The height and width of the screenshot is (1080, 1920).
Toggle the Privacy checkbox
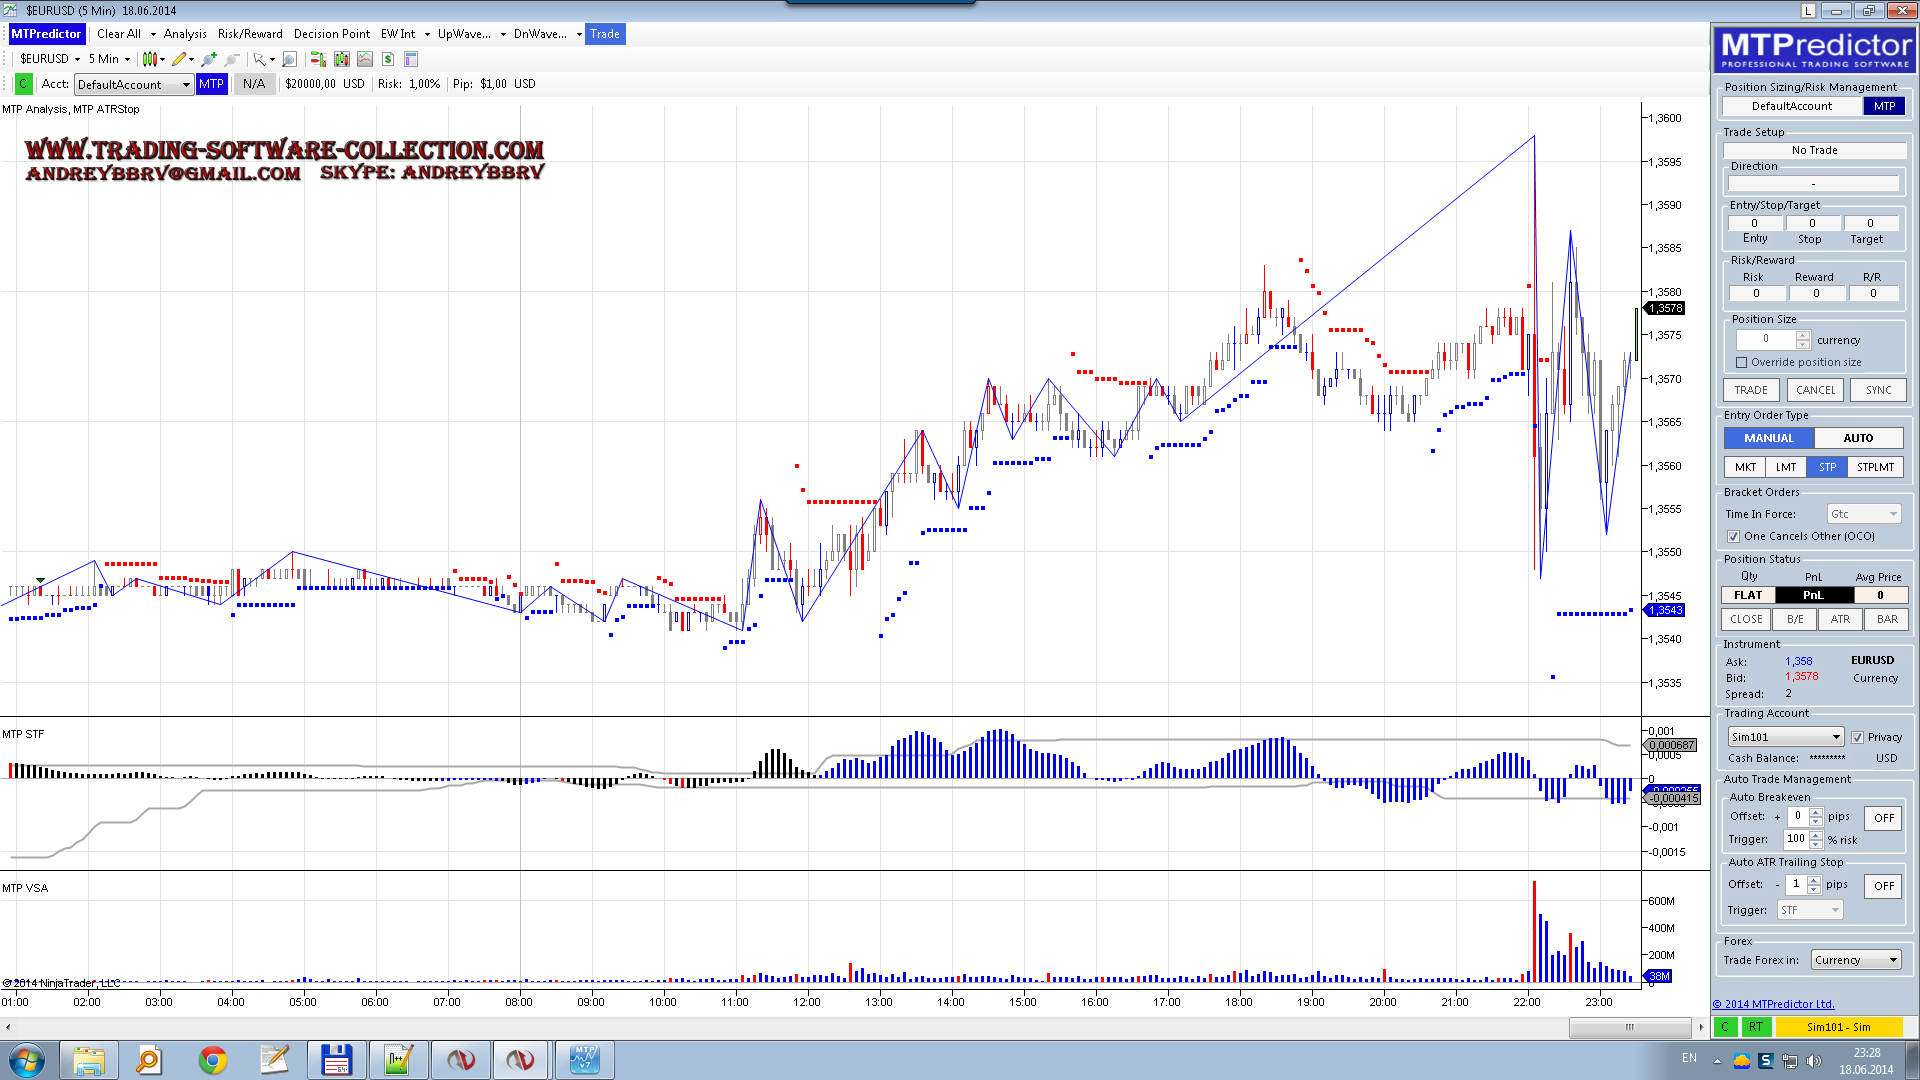(1858, 738)
